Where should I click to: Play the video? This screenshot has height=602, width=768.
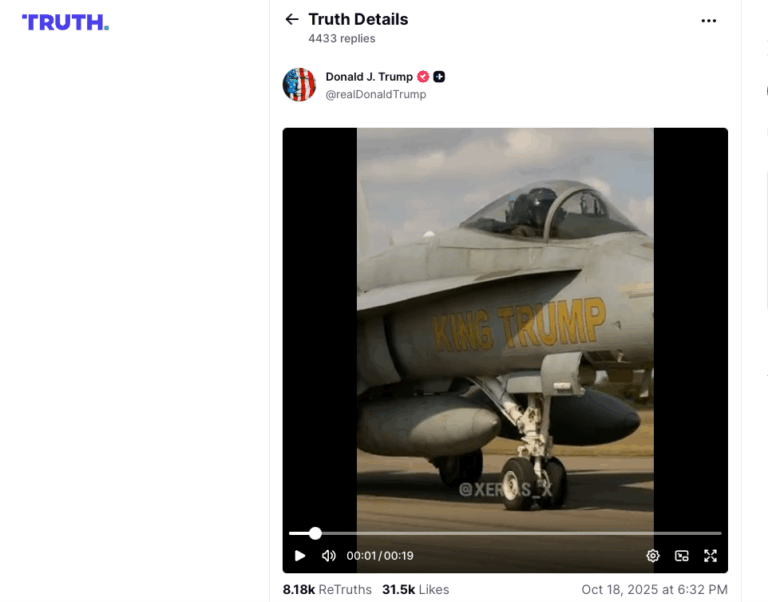coord(300,555)
